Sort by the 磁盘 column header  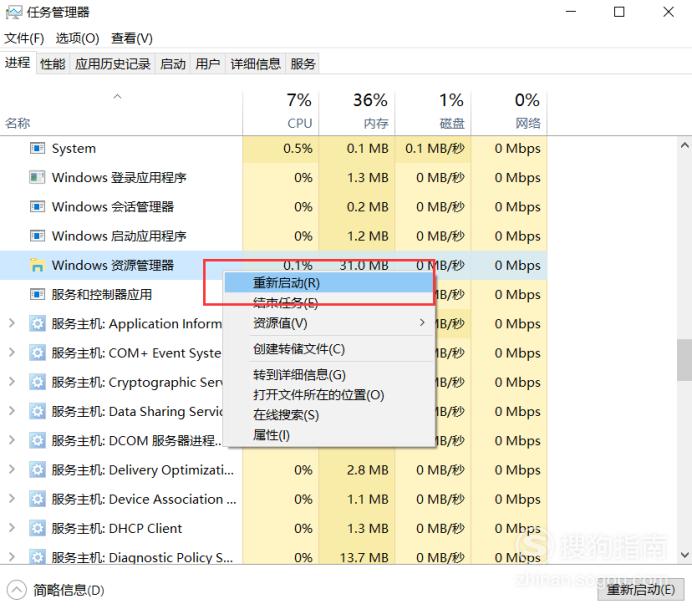(x=433, y=111)
